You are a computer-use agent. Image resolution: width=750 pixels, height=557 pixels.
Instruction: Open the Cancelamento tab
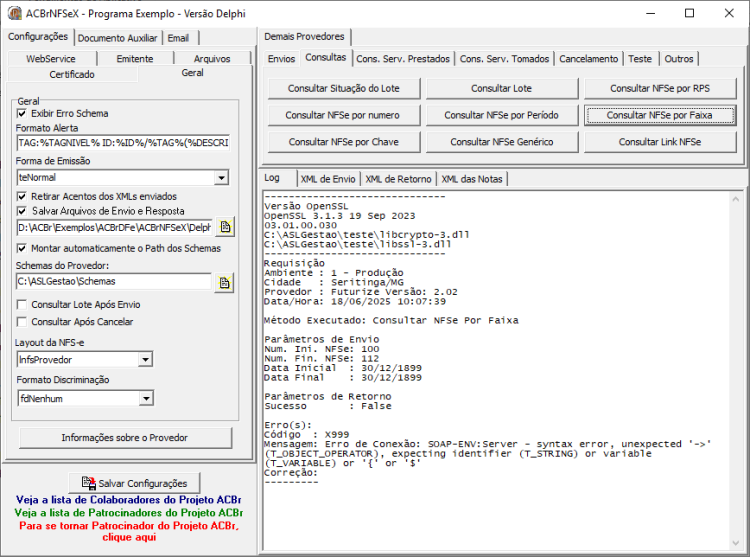588,59
